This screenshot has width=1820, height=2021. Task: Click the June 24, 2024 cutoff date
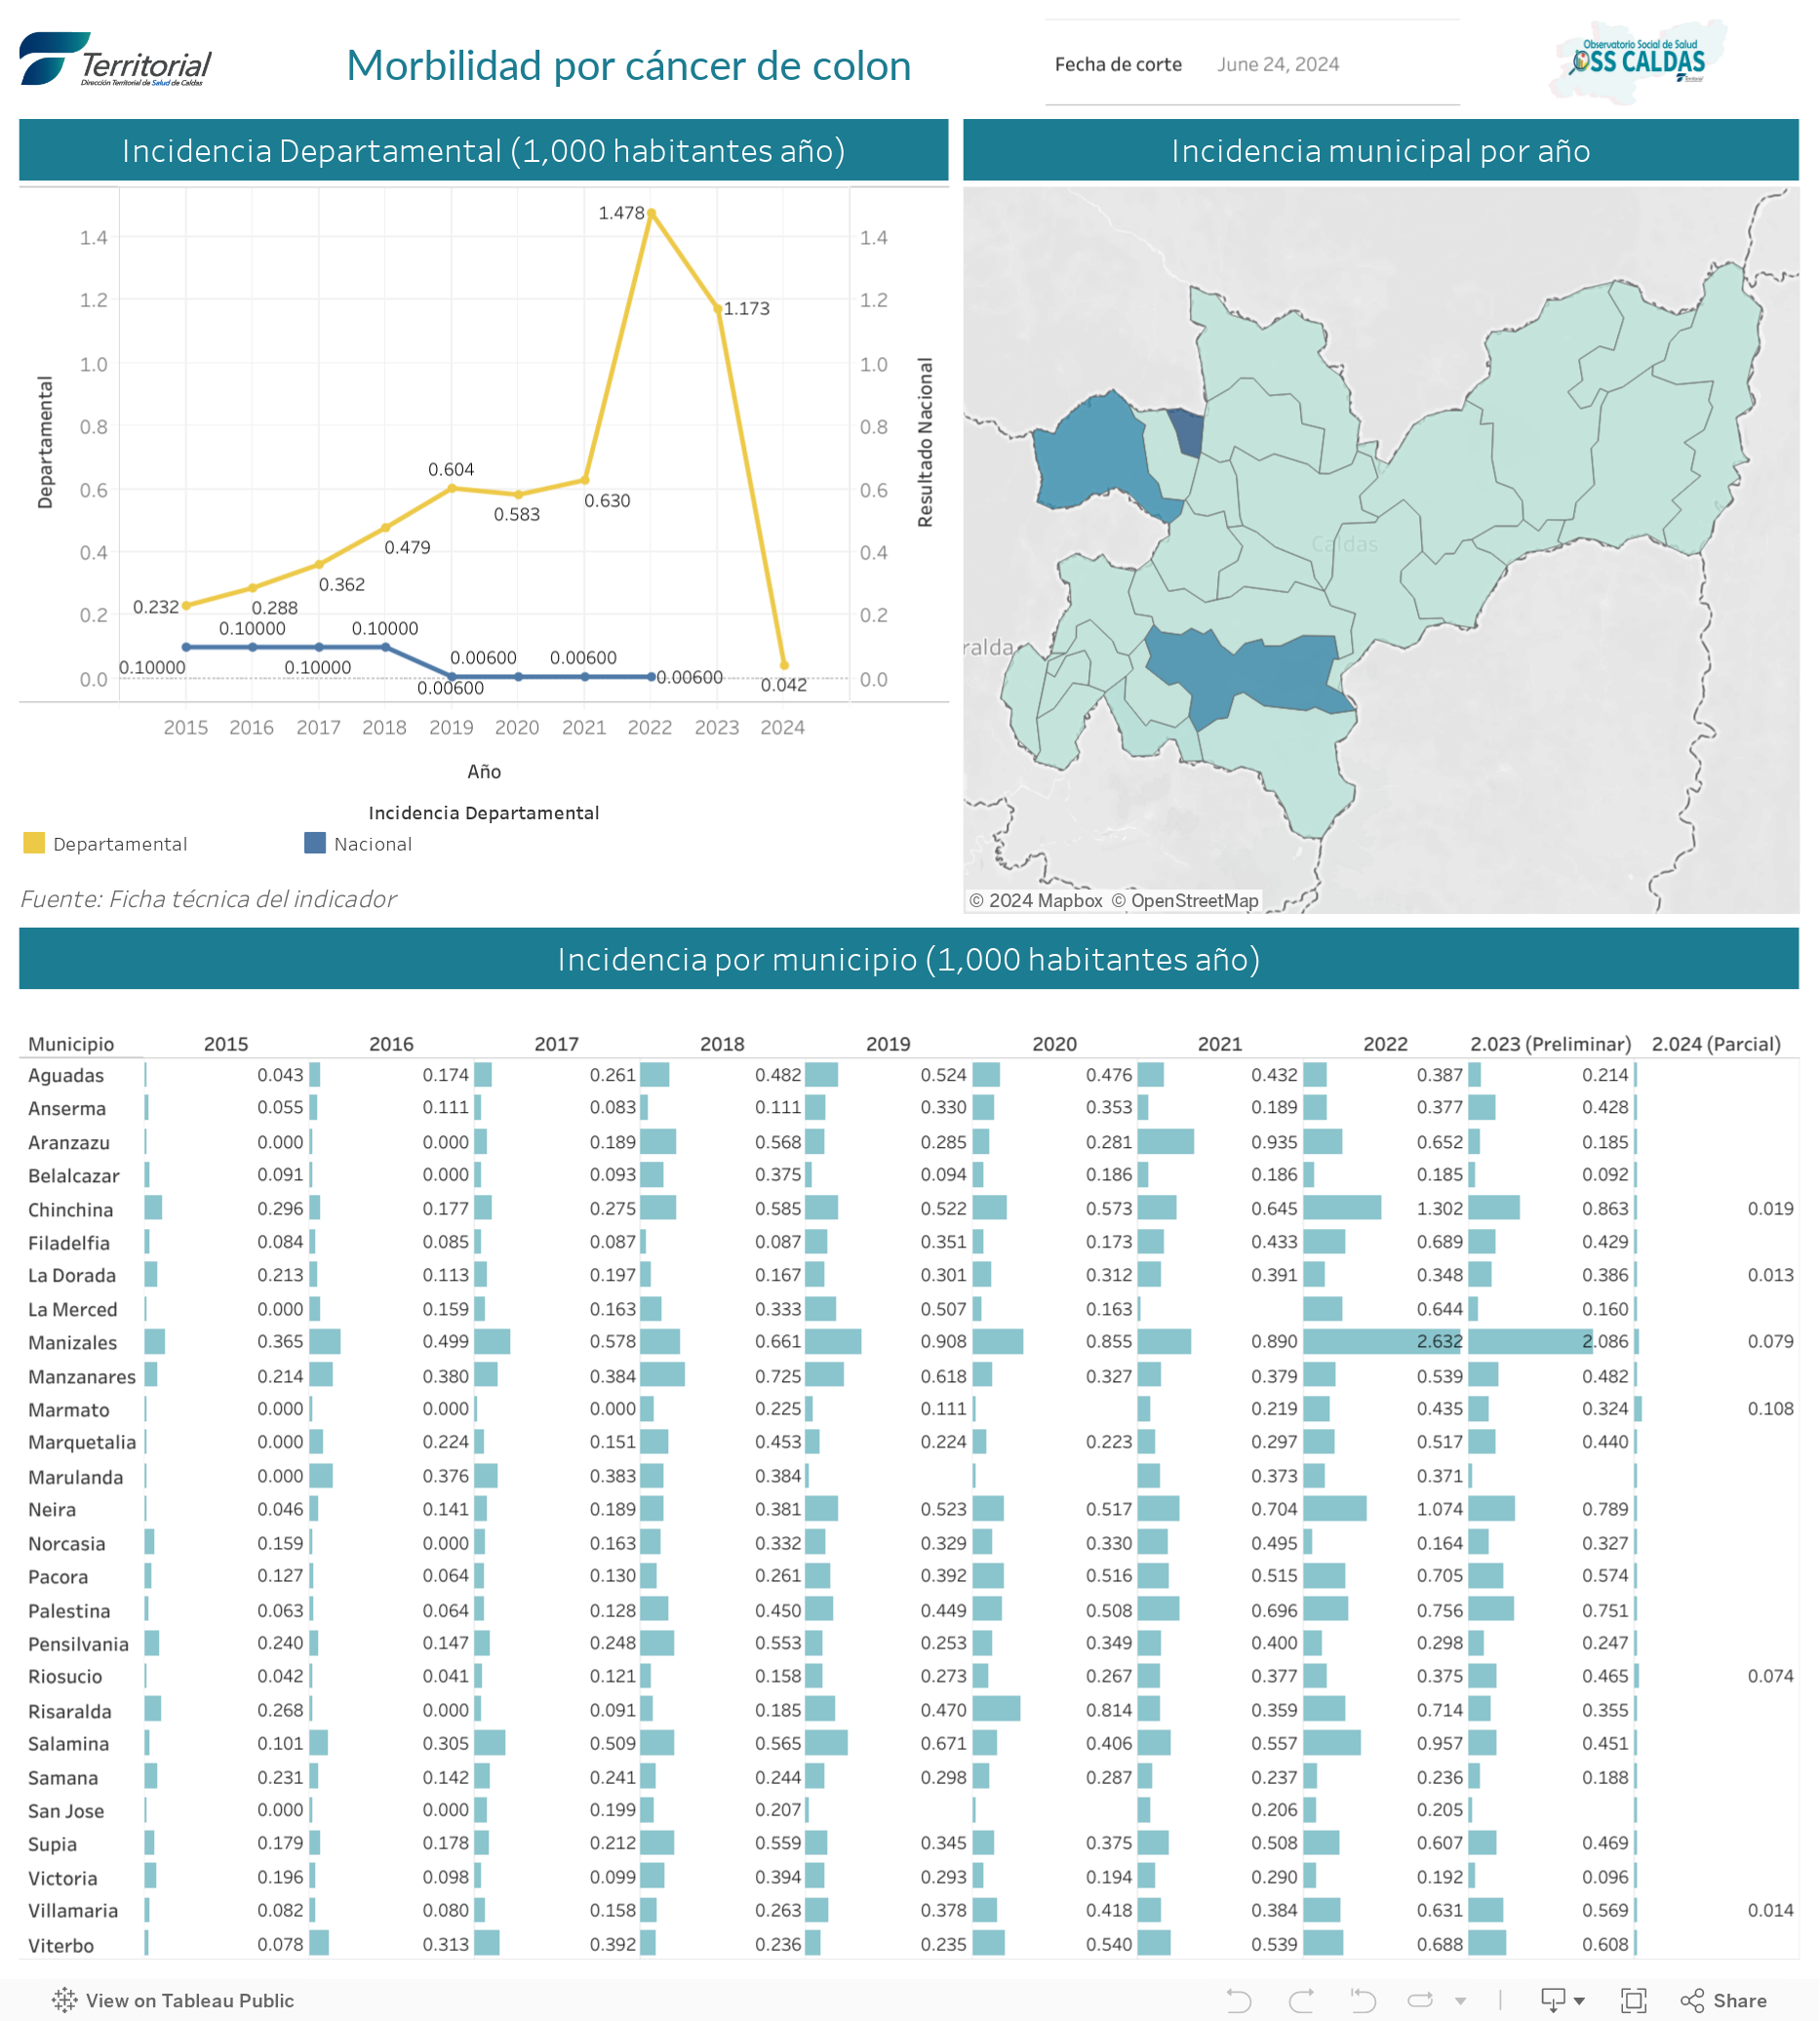point(1278,64)
